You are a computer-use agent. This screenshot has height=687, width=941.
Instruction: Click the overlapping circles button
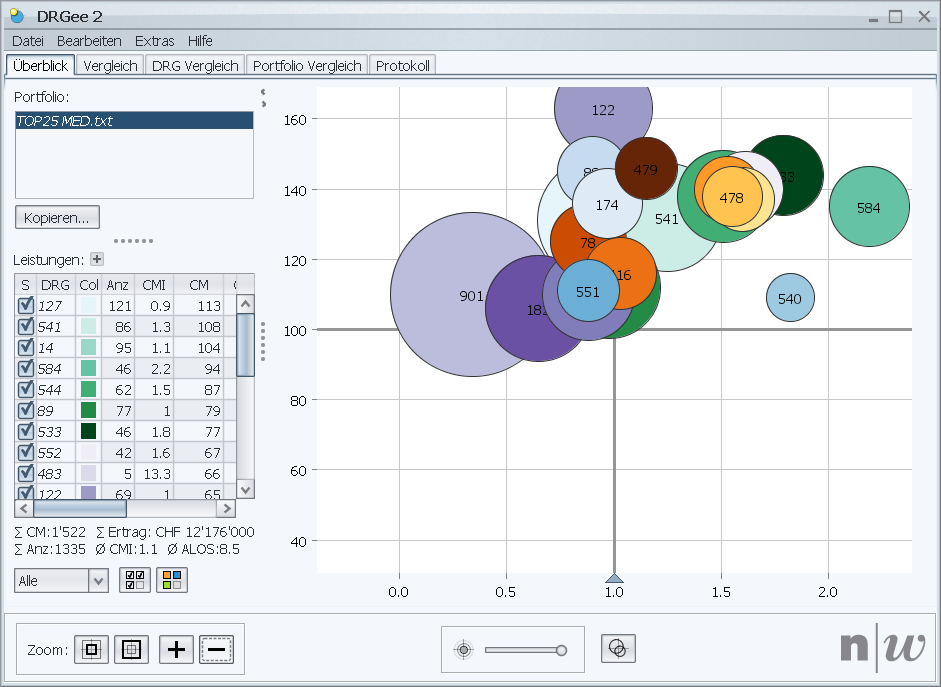pyautogui.click(x=618, y=649)
